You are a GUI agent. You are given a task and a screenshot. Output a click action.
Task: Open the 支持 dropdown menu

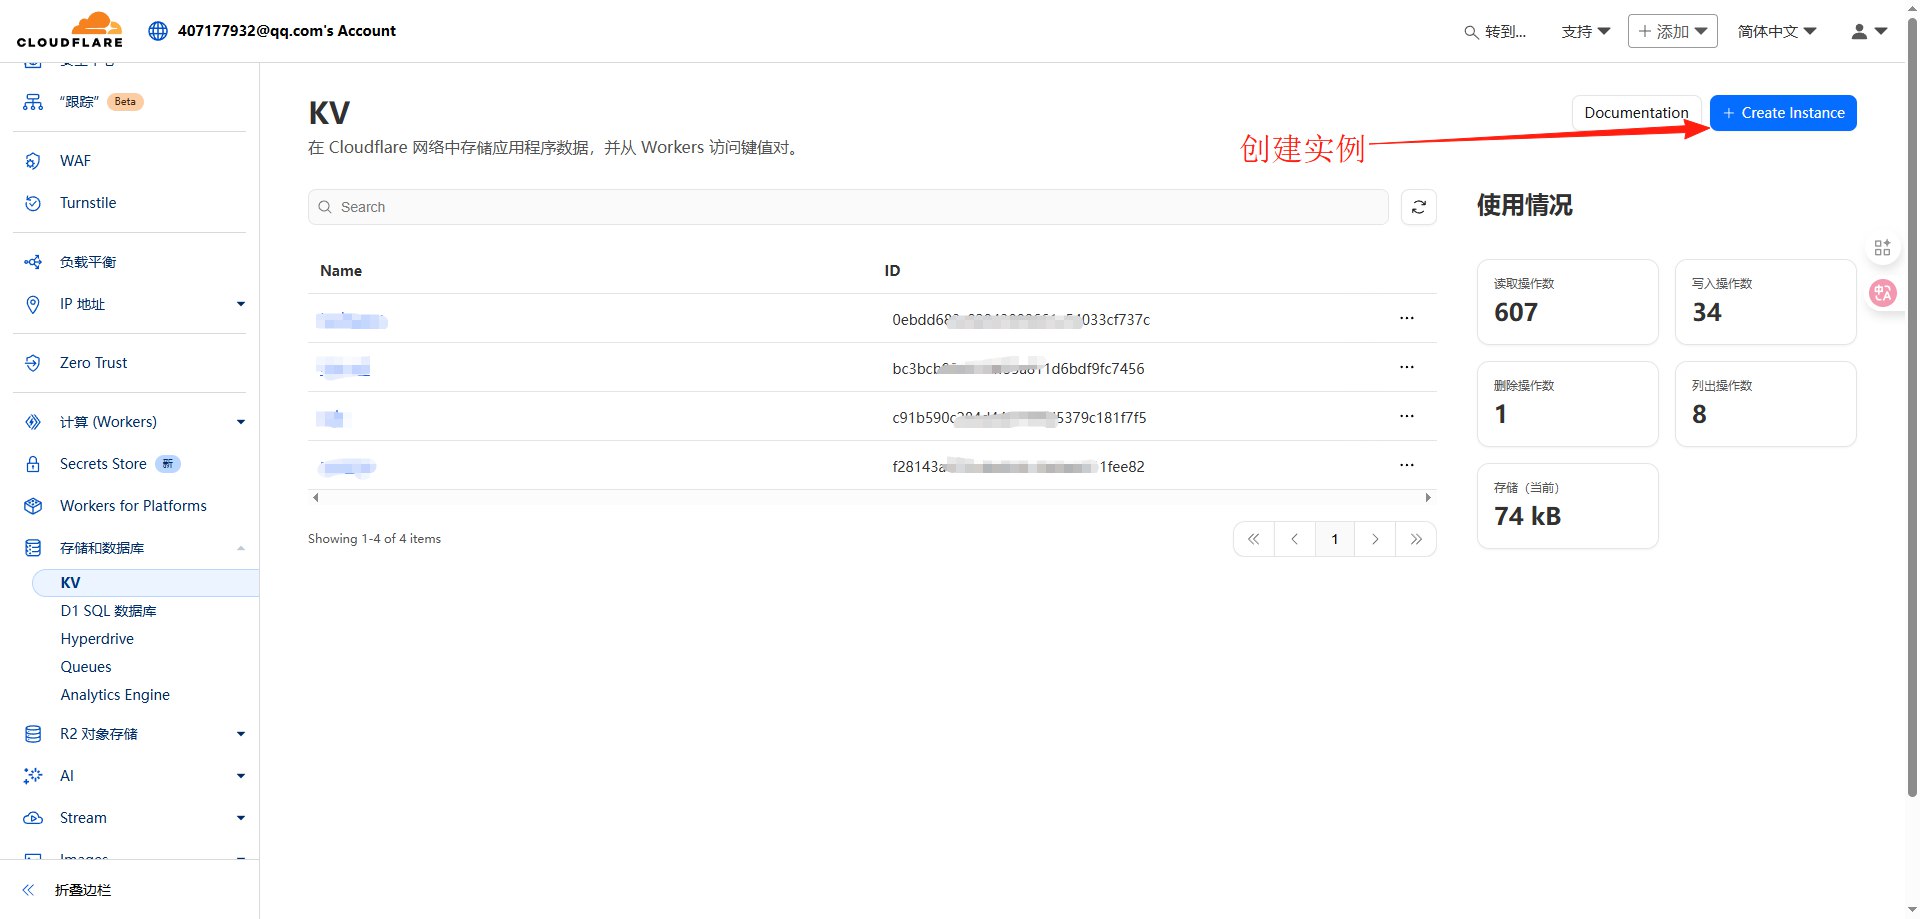[1585, 31]
